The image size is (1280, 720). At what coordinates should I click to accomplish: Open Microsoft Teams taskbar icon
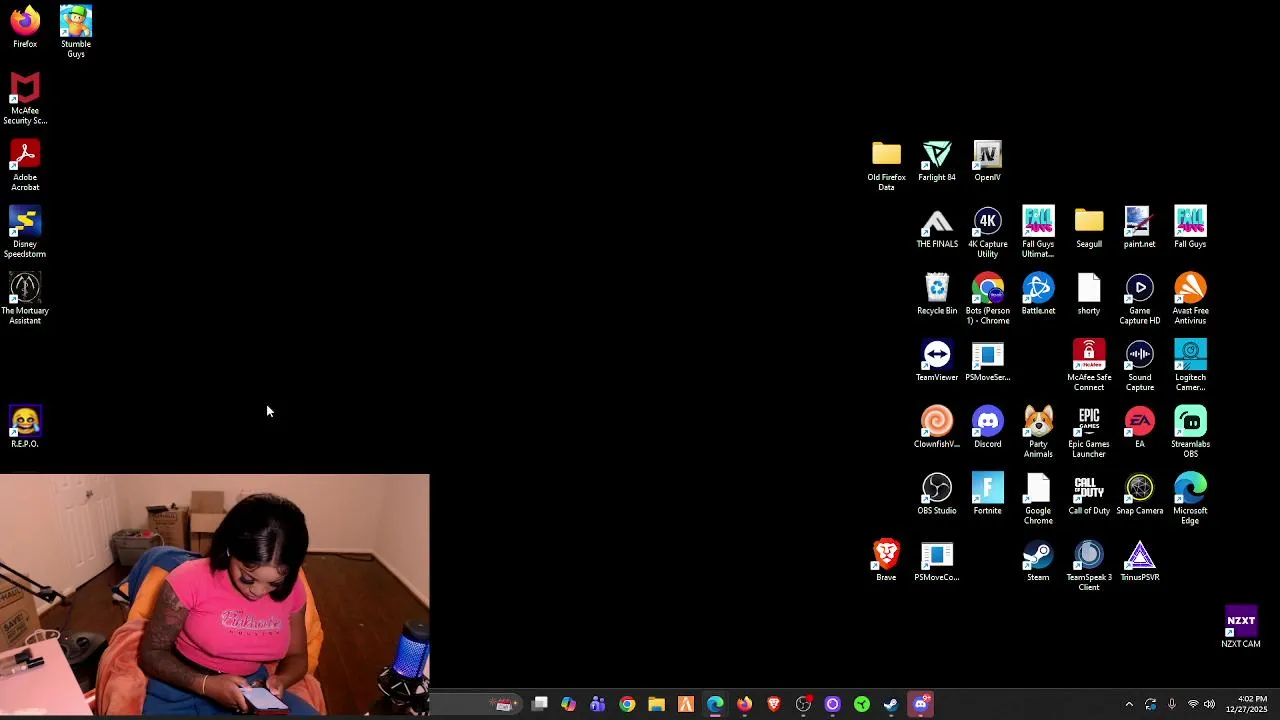click(598, 704)
